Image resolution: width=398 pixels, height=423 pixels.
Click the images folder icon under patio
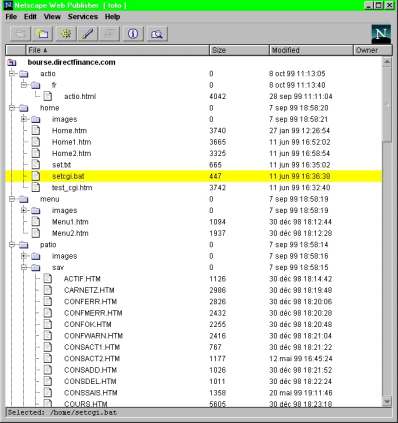36,256
